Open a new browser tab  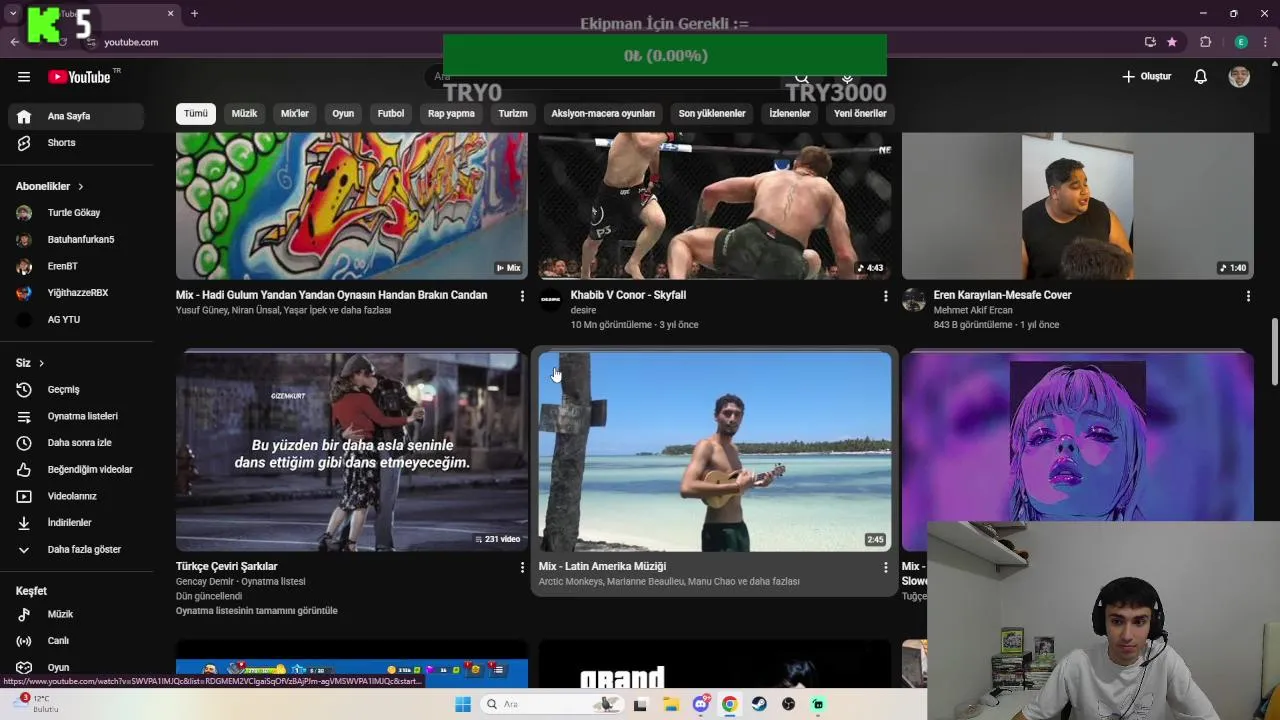[x=194, y=14]
